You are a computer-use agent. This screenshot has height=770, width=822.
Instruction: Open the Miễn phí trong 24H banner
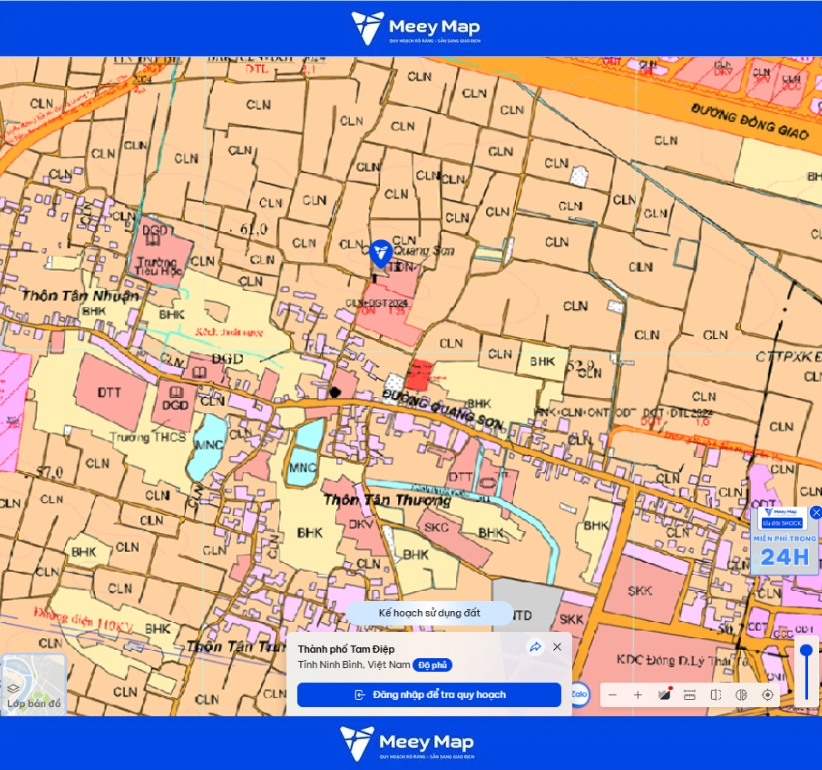coord(784,540)
